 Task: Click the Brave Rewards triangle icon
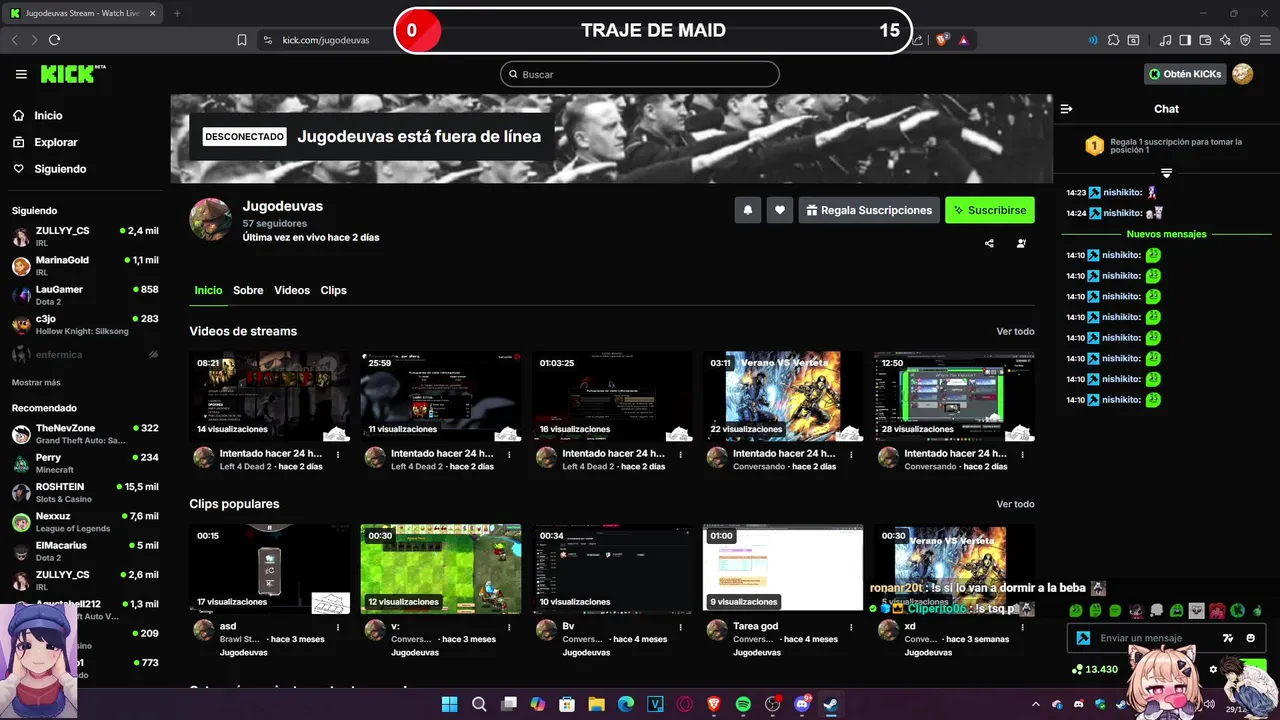pos(964,40)
